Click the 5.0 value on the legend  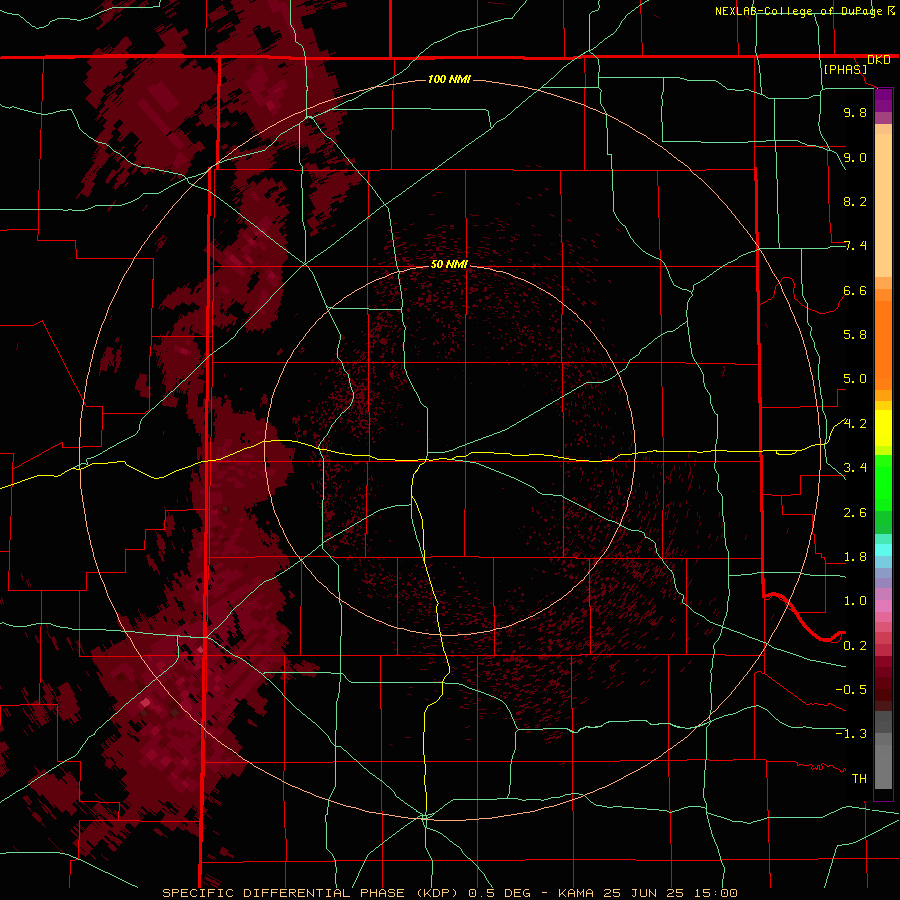pyautogui.click(x=855, y=379)
